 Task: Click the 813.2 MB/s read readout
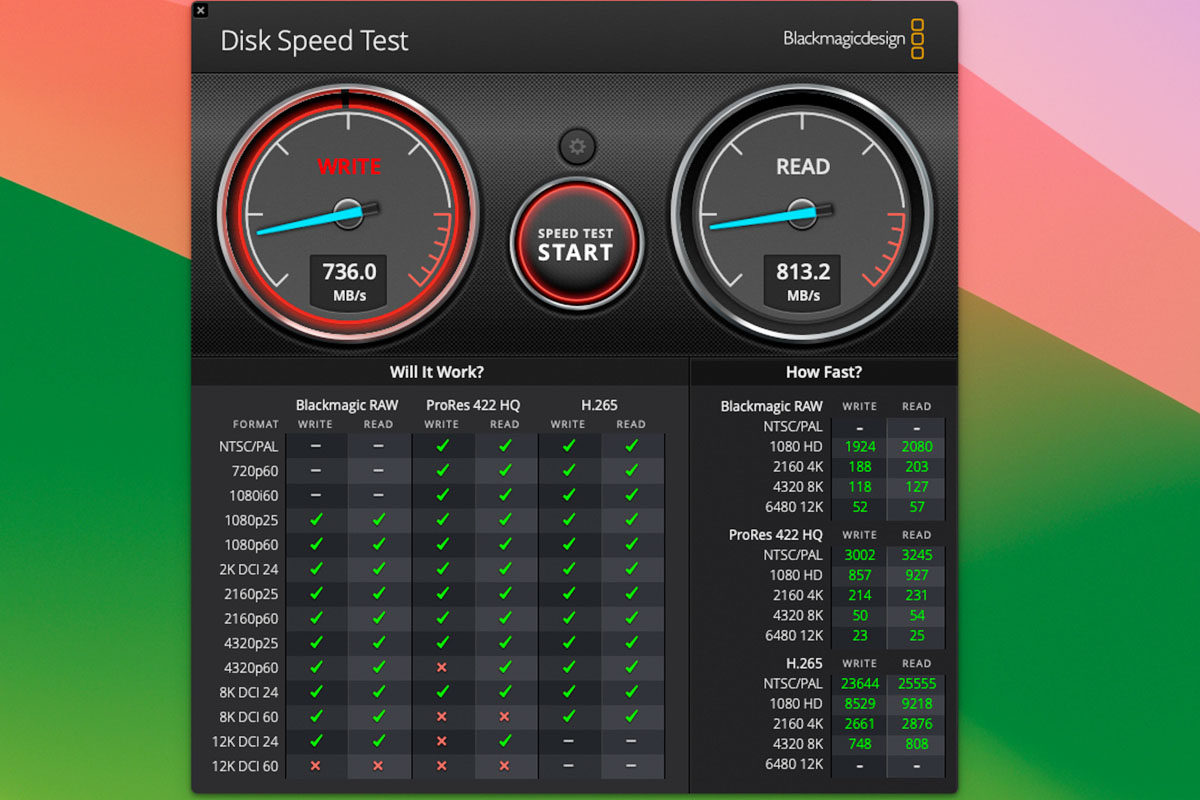tap(803, 281)
